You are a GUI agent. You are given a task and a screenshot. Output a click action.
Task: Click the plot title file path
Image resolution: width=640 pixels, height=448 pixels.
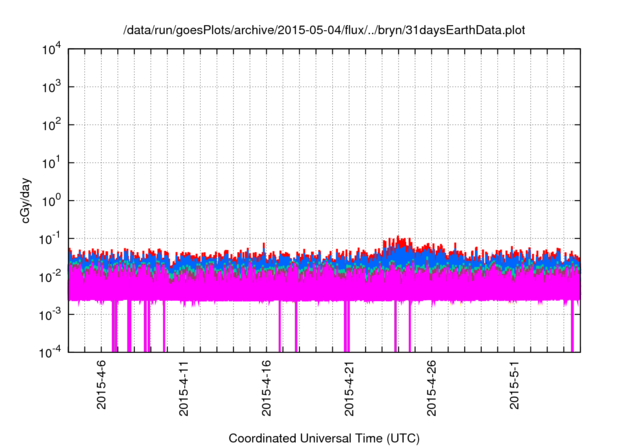pyautogui.click(x=324, y=30)
